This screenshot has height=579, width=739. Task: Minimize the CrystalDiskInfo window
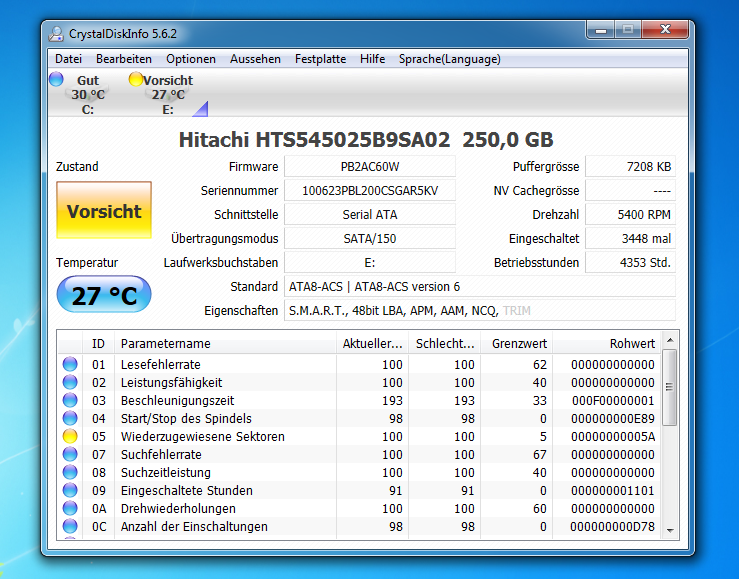[601, 31]
